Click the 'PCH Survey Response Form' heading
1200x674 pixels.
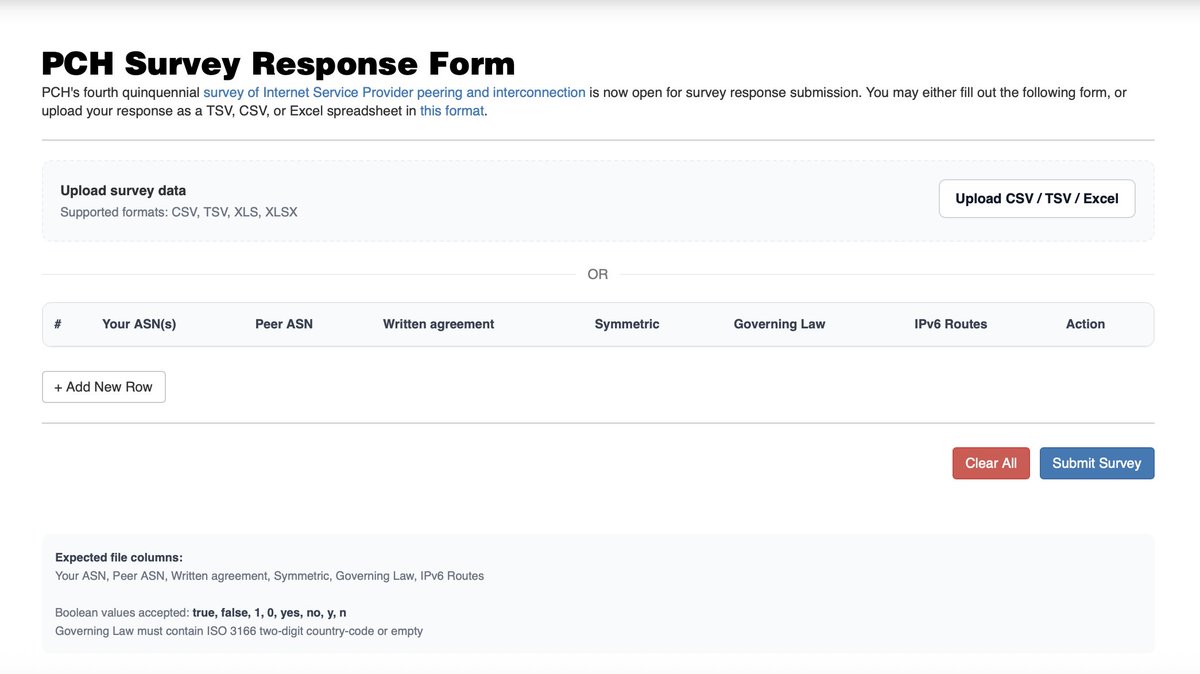coord(278,64)
